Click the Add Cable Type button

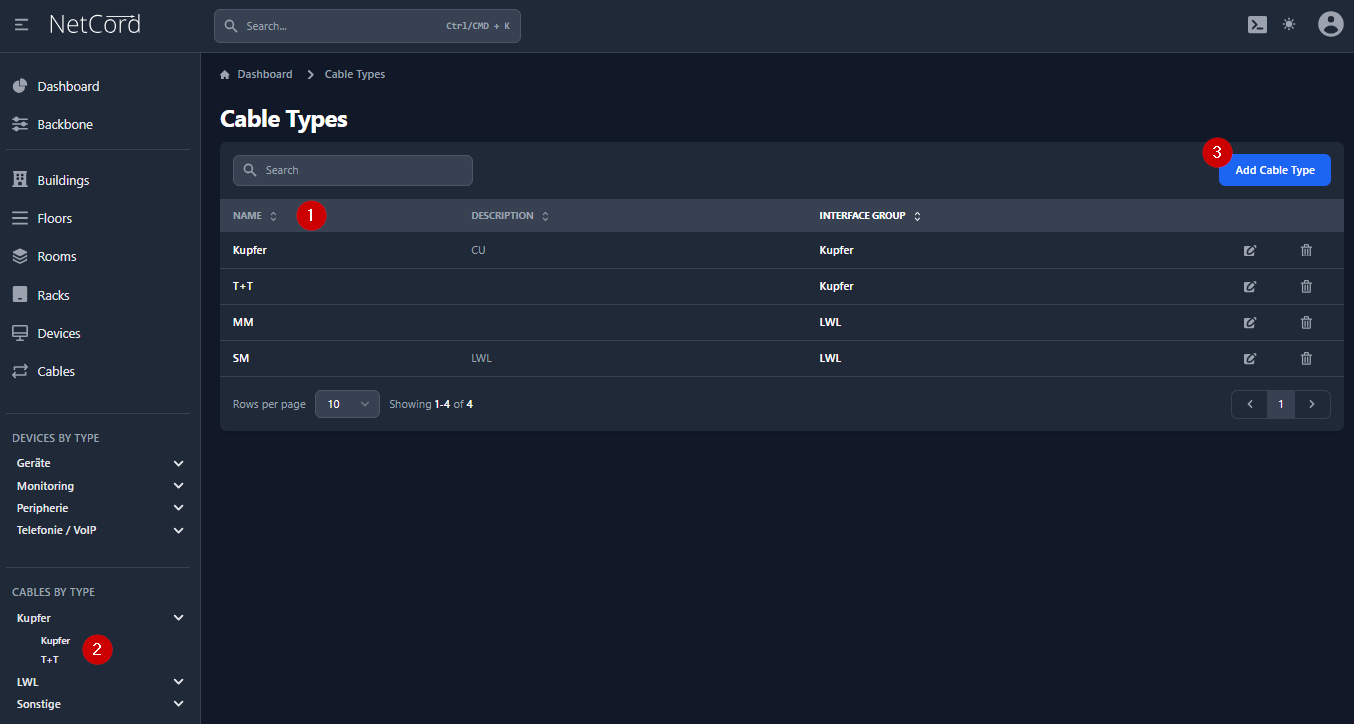[x=1274, y=170]
